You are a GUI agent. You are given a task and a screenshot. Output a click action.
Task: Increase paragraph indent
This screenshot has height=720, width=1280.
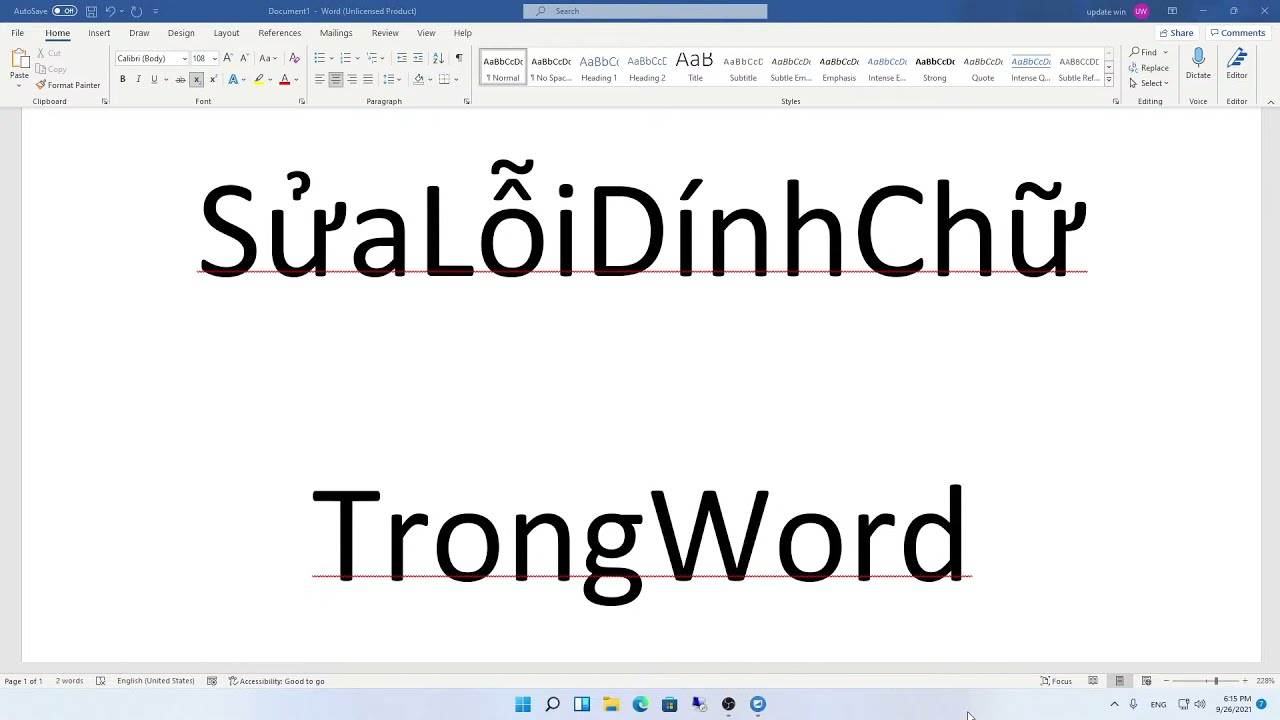coord(418,58)
